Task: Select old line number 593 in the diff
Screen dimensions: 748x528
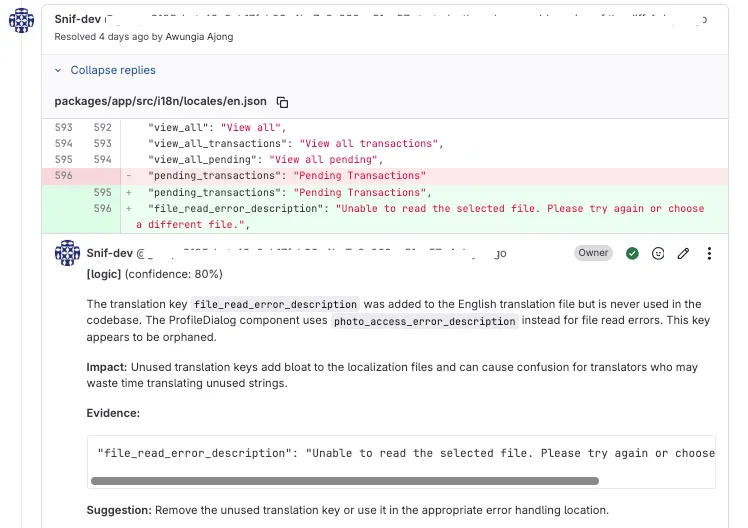Action: click(x=63, y=127)
